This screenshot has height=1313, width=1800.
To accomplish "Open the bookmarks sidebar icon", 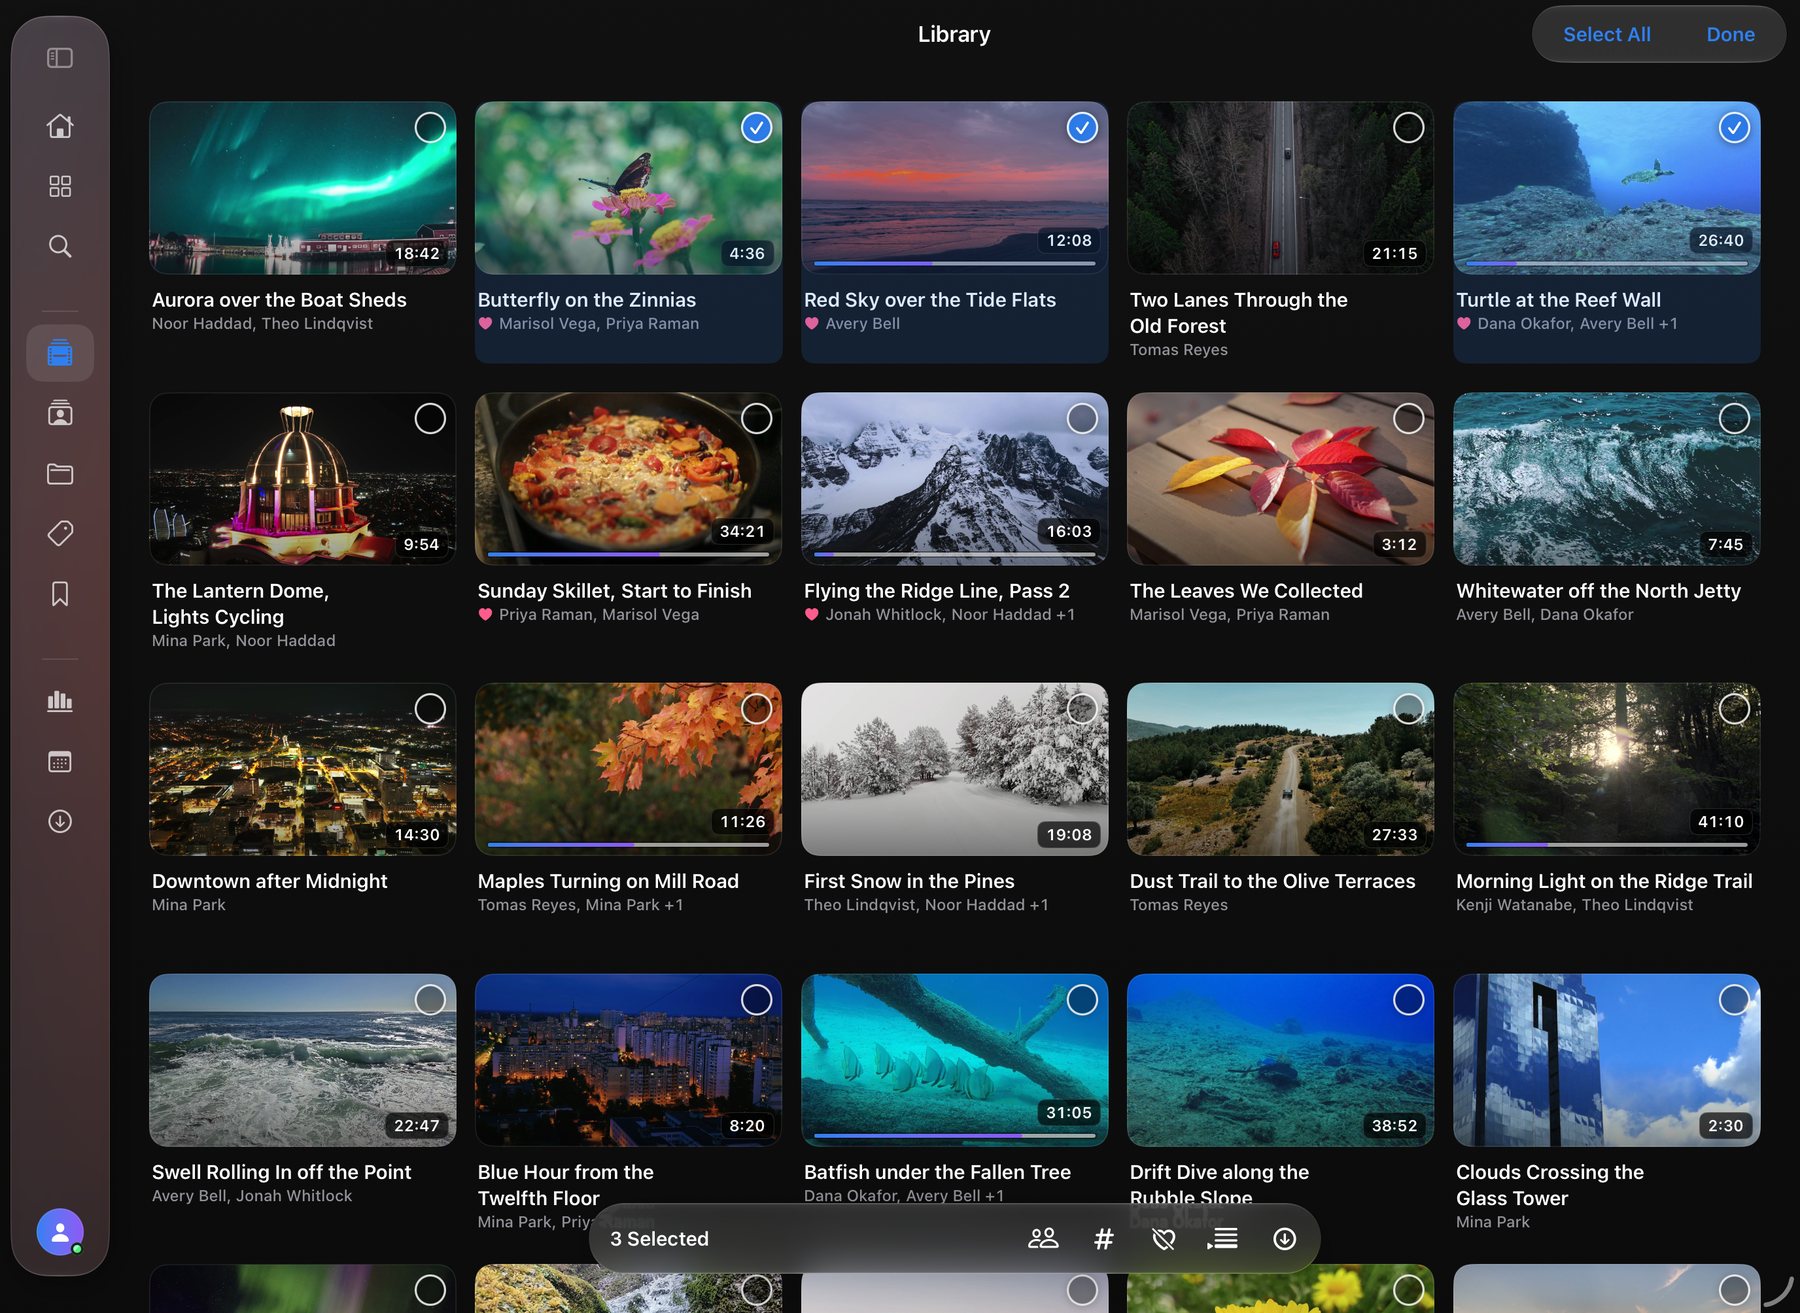I will [60, 593].
